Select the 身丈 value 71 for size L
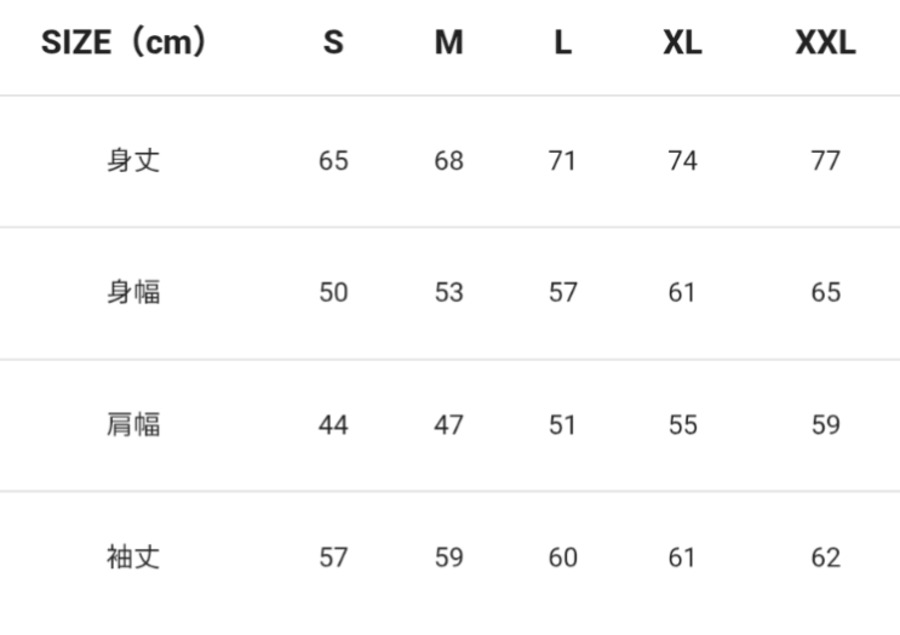Viewport: 900px width, 635px height. (x=563, y=161)
